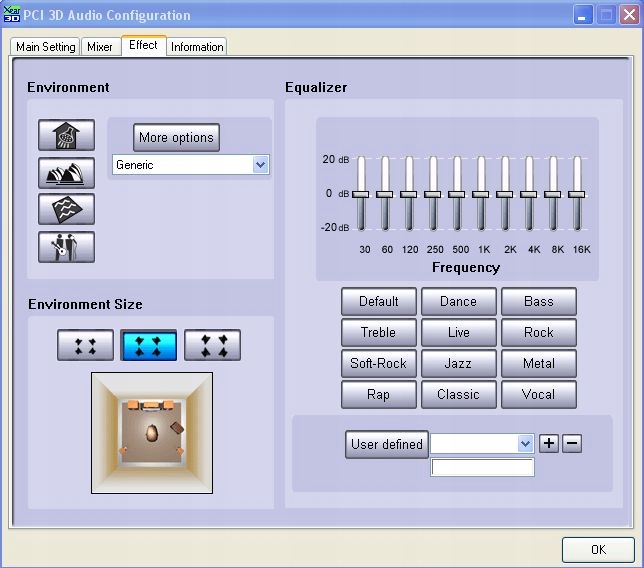Open the Information tab
The width and height of the screenshot is (644, 568).
197,46
